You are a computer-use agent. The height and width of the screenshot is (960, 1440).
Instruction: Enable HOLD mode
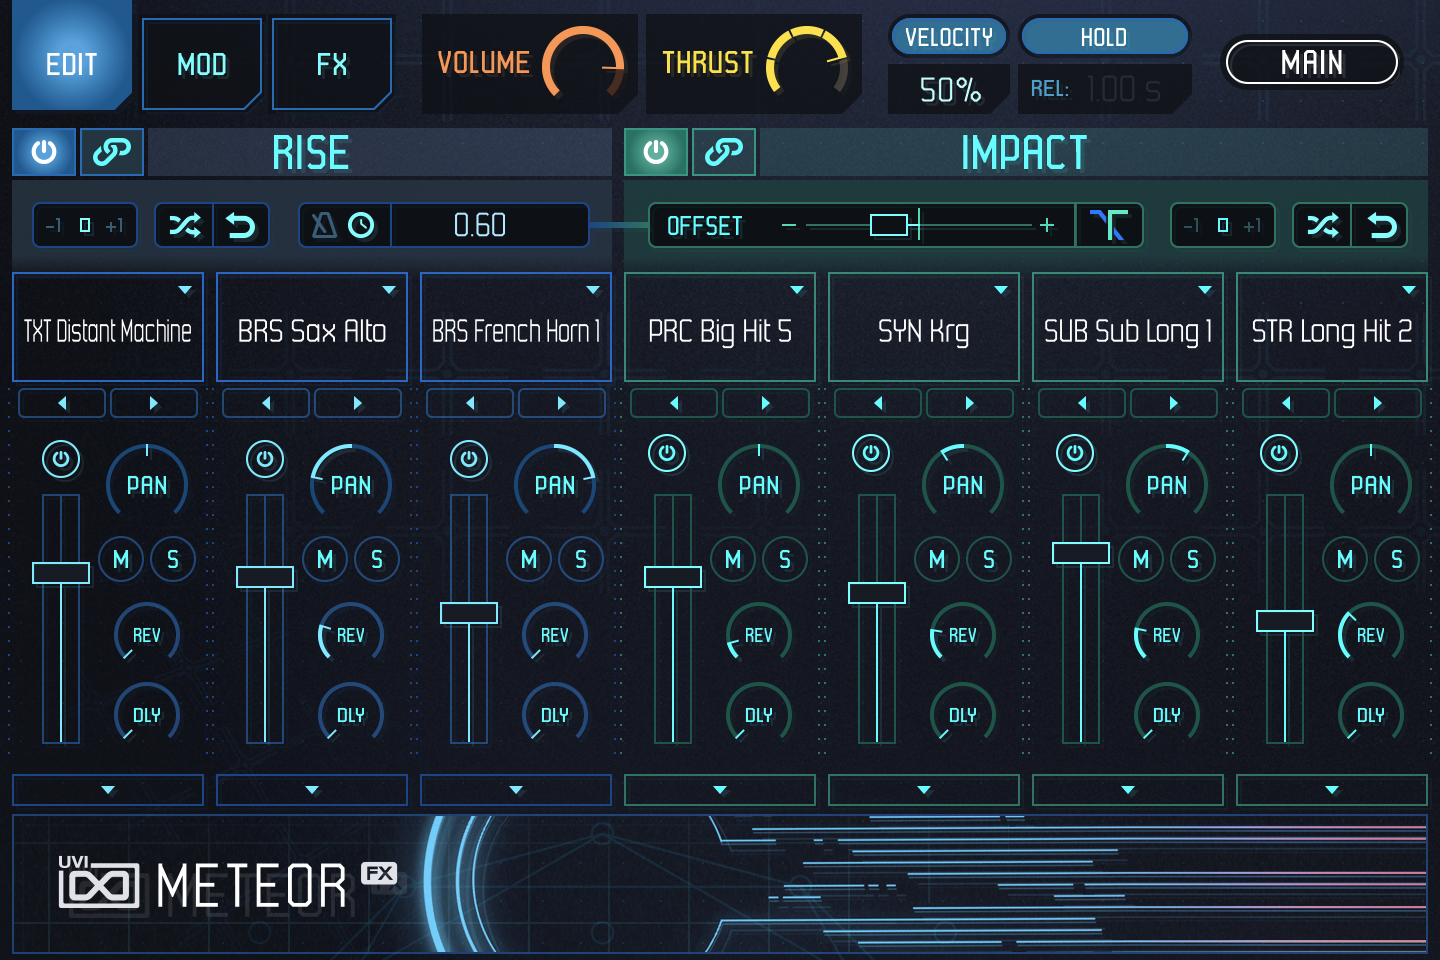1104,36
